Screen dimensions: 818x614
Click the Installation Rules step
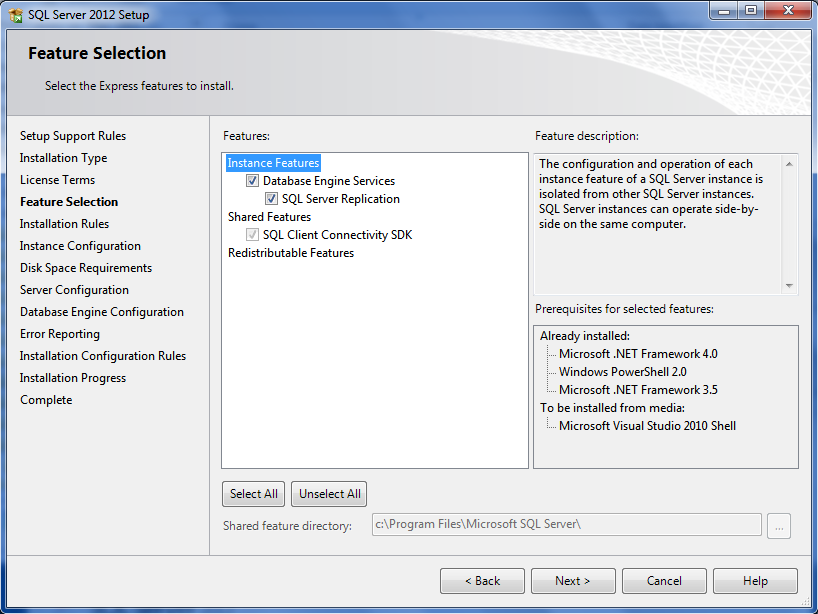[x=64, y=224]
